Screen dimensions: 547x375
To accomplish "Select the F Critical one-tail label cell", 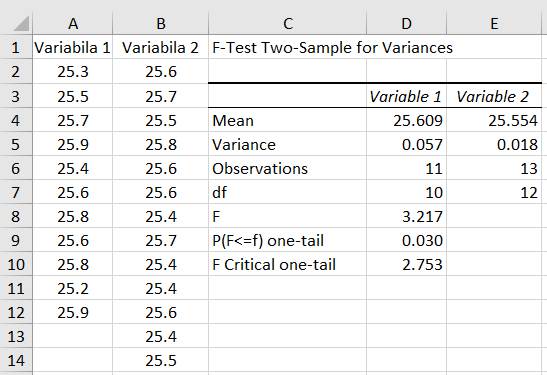I will coord(287,264).
